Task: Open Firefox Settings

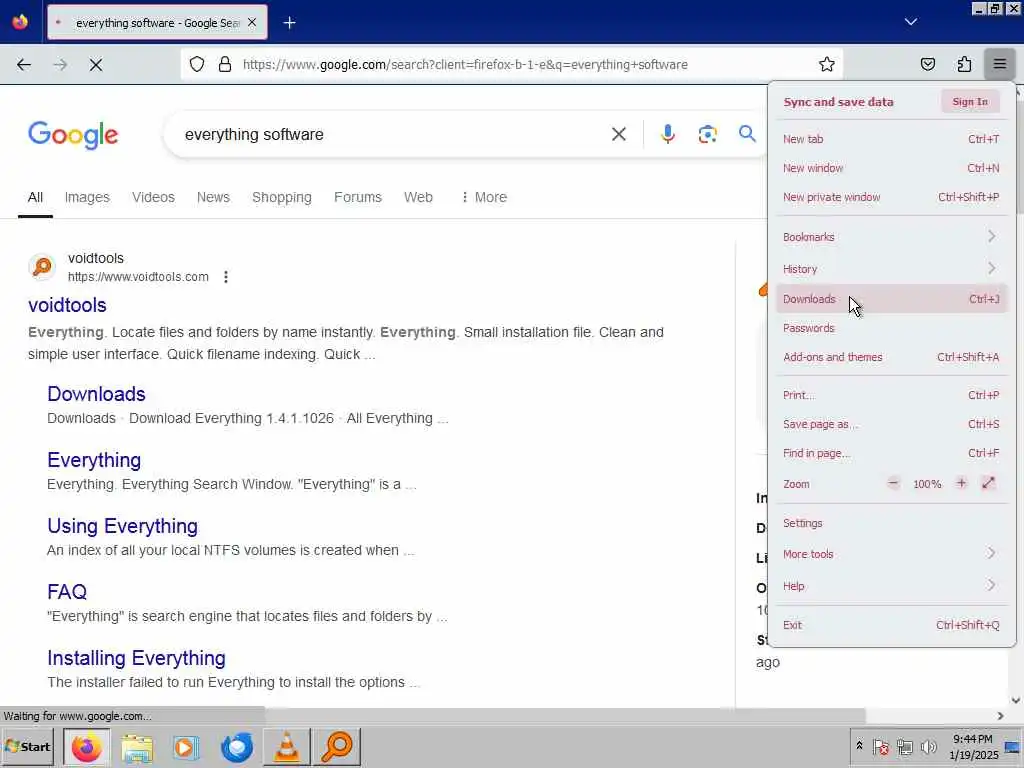Action: [x=891, y=523]
